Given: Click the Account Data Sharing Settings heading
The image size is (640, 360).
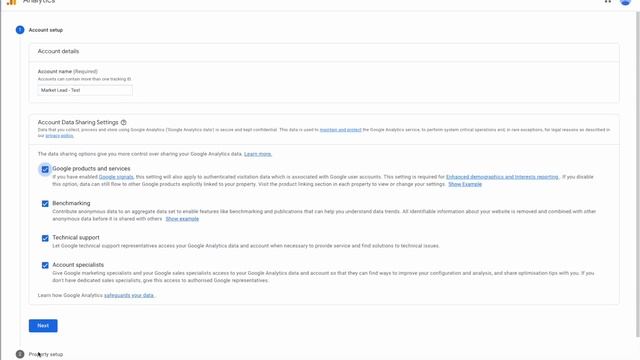Looking at the screenshot, I should [x=78, y=122].
